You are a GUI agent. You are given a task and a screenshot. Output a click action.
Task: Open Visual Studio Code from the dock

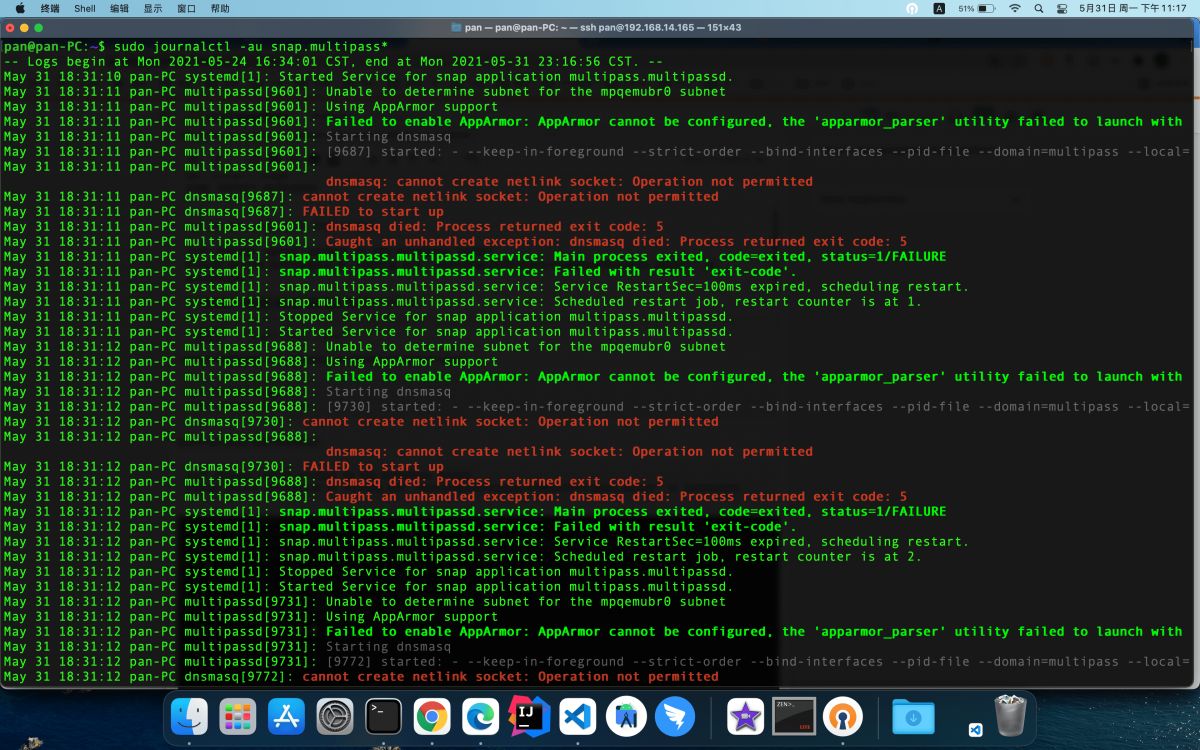point(578,716)
